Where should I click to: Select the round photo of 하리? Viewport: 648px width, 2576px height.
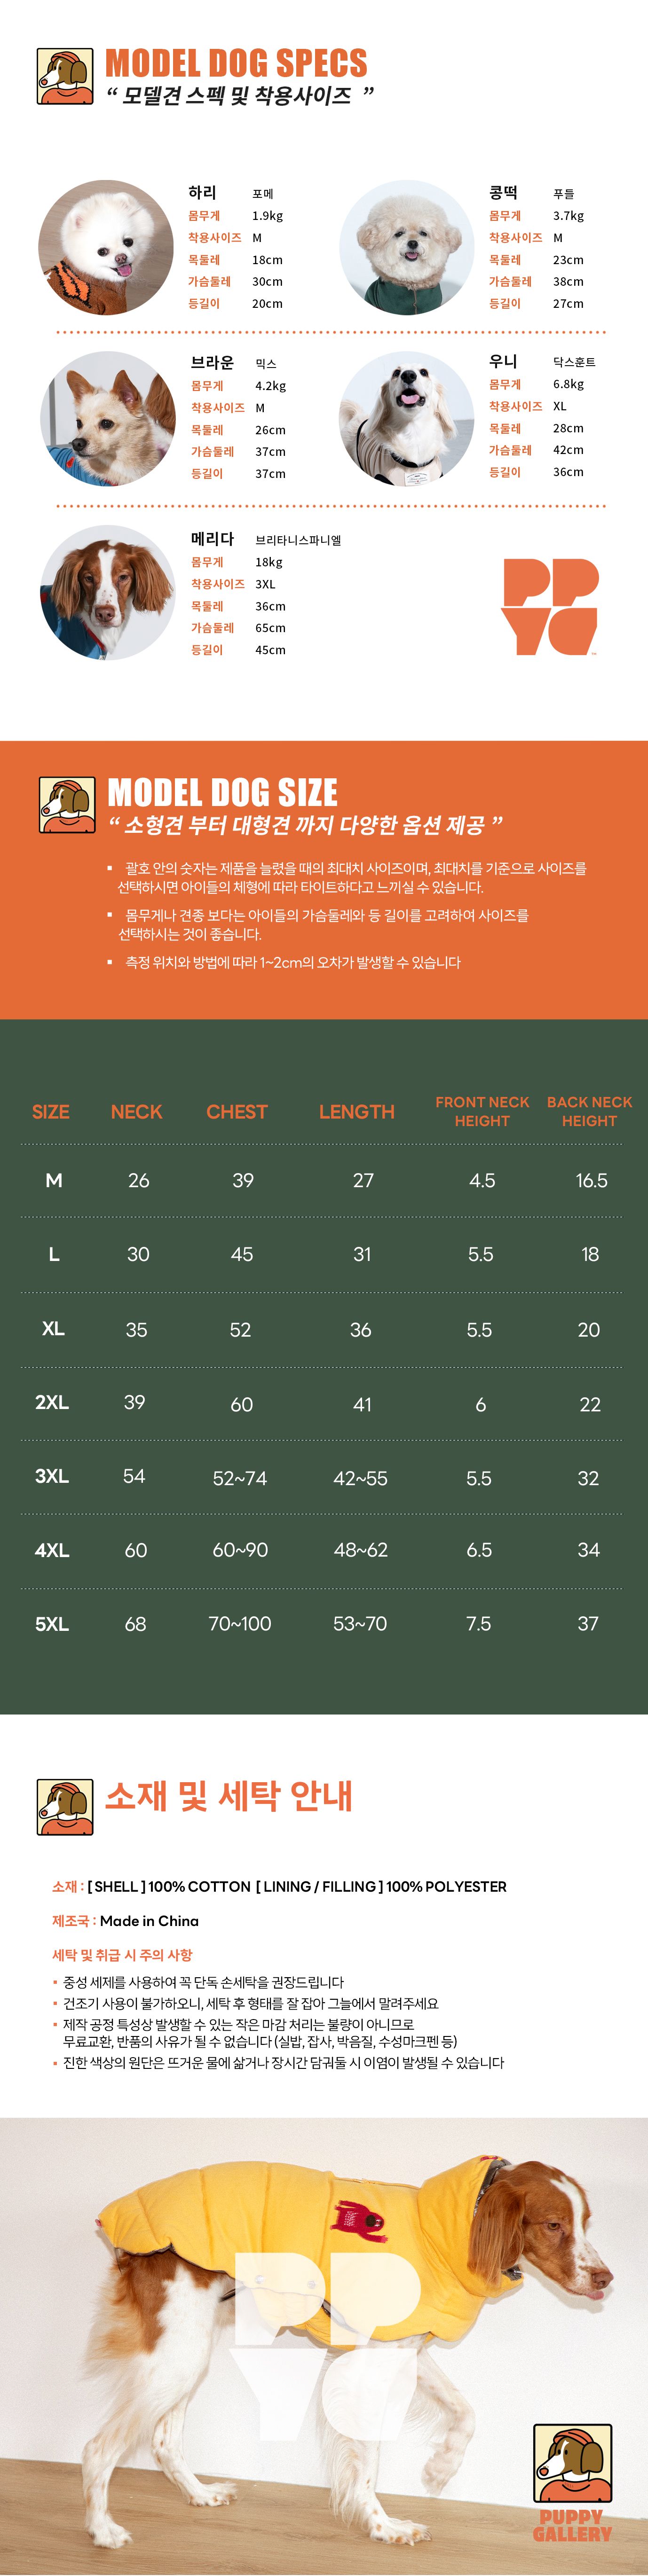(106, 248)
